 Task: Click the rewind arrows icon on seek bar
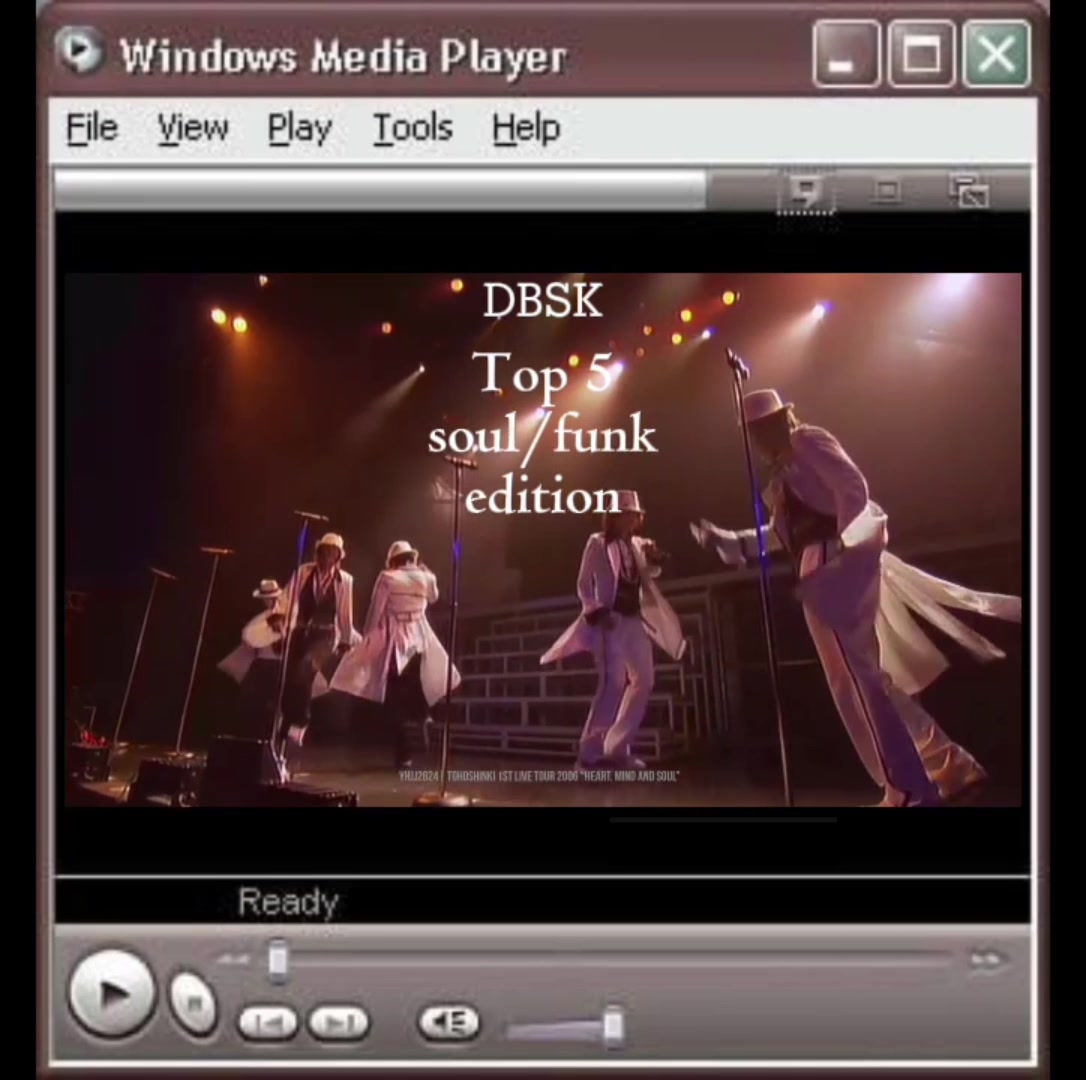233,959
